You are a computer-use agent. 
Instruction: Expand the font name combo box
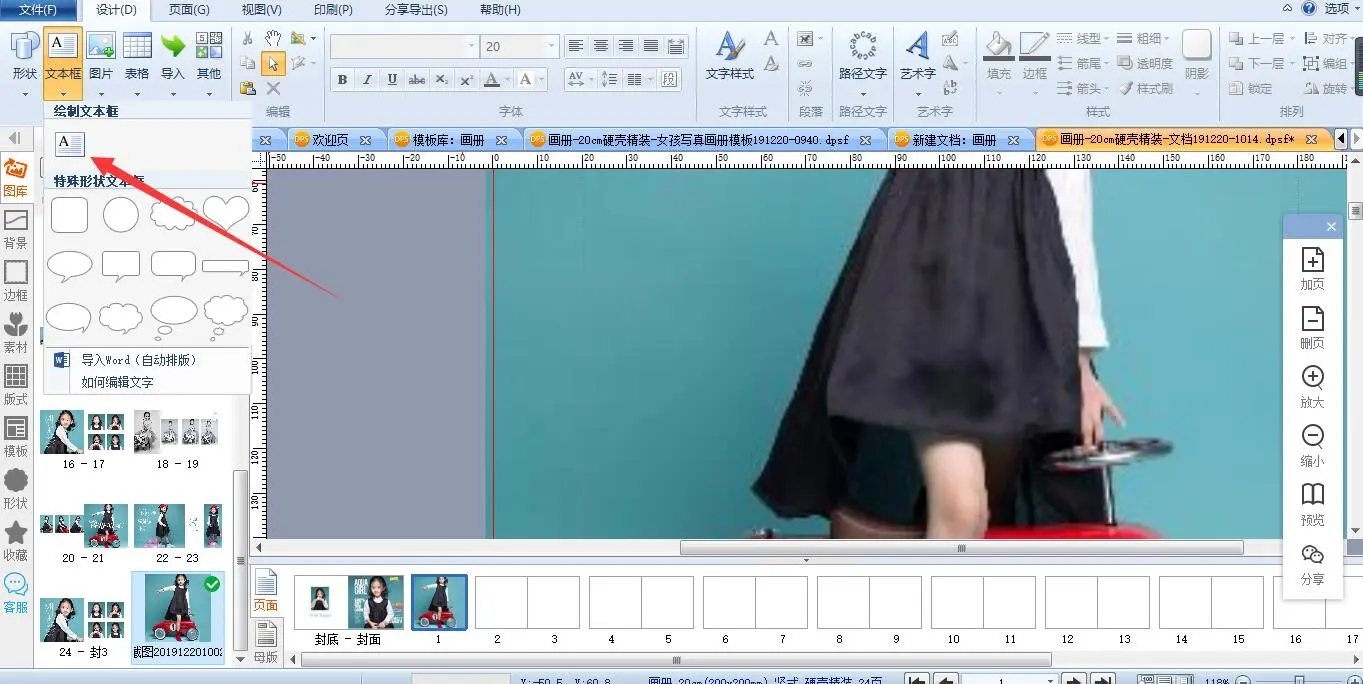471,47
